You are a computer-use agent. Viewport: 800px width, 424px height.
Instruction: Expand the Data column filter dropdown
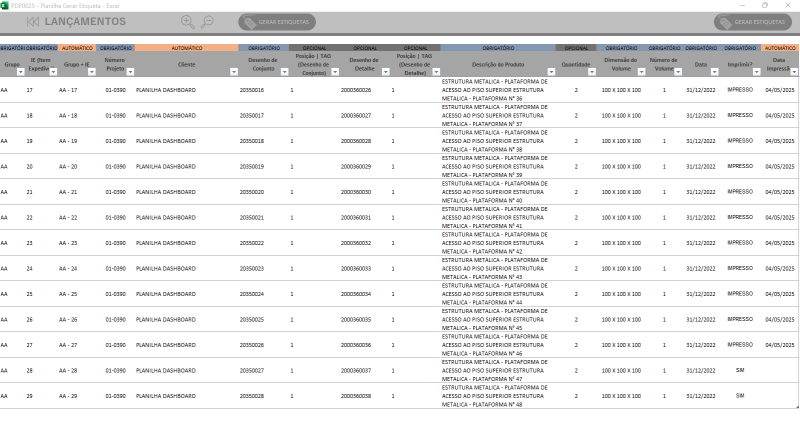716,70
